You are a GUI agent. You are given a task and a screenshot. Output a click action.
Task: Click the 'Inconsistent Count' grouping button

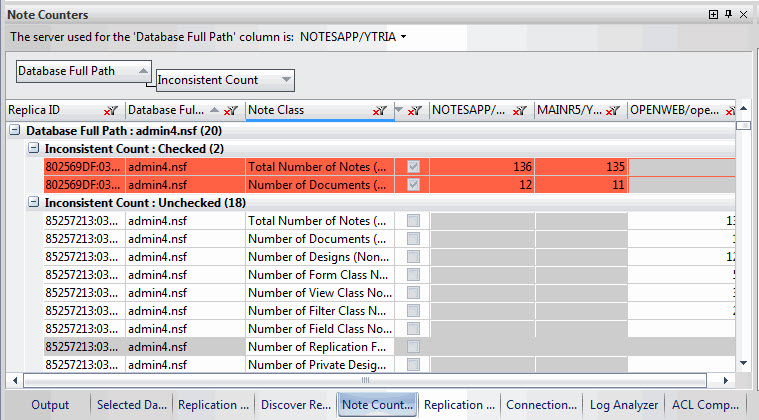point(224,80)
